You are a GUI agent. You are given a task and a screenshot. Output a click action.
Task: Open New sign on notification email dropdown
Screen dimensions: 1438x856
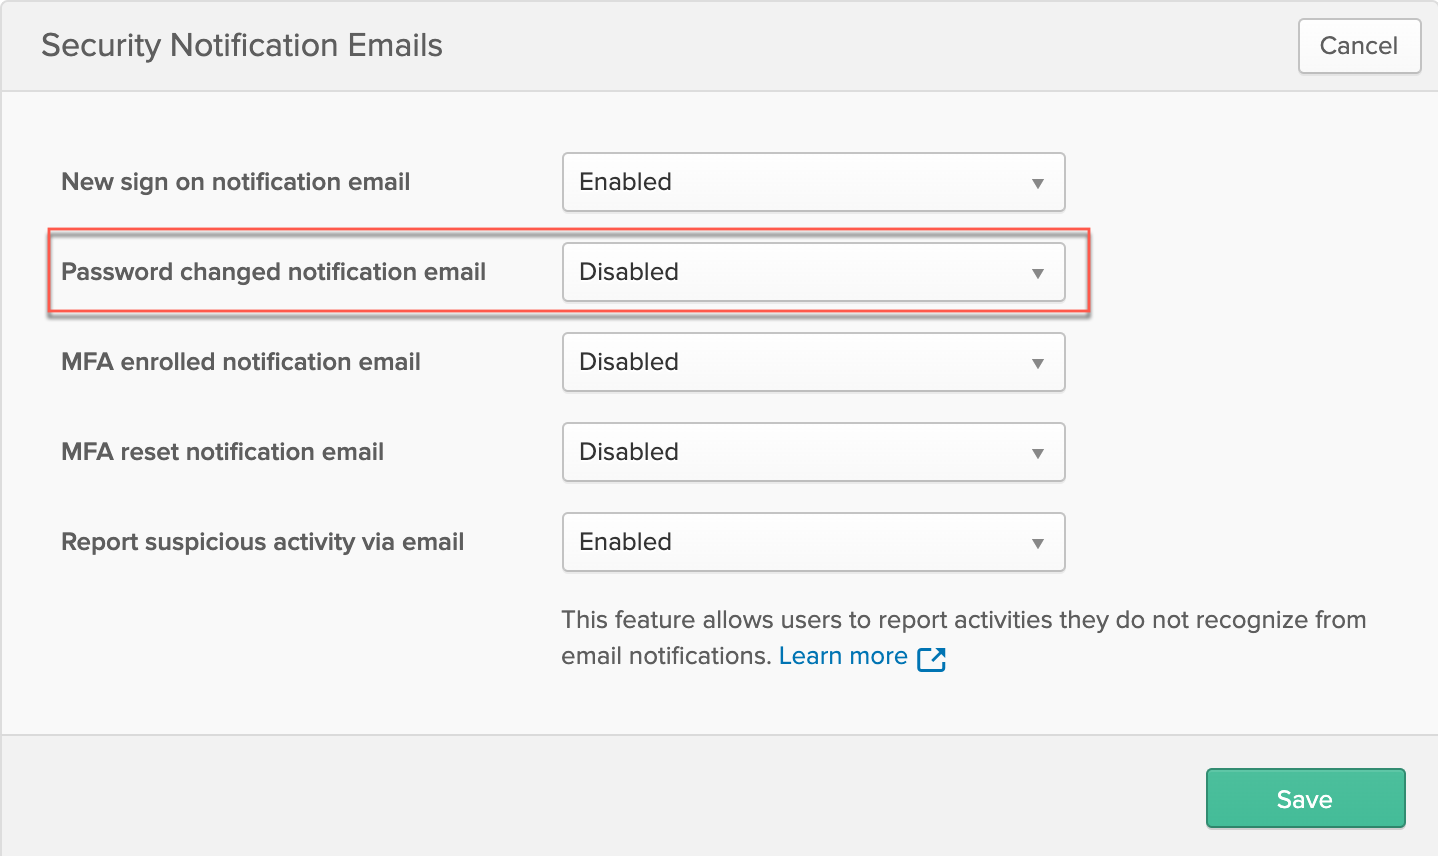point(814,182)
